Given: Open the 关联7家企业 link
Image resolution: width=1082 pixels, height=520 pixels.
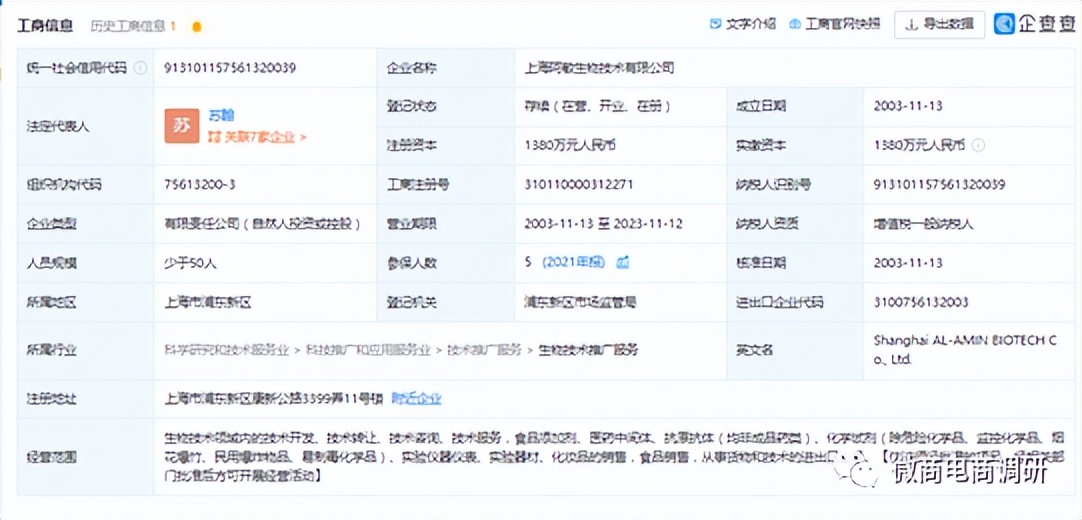Looking at the screenshot, I should tap(257, 137).
